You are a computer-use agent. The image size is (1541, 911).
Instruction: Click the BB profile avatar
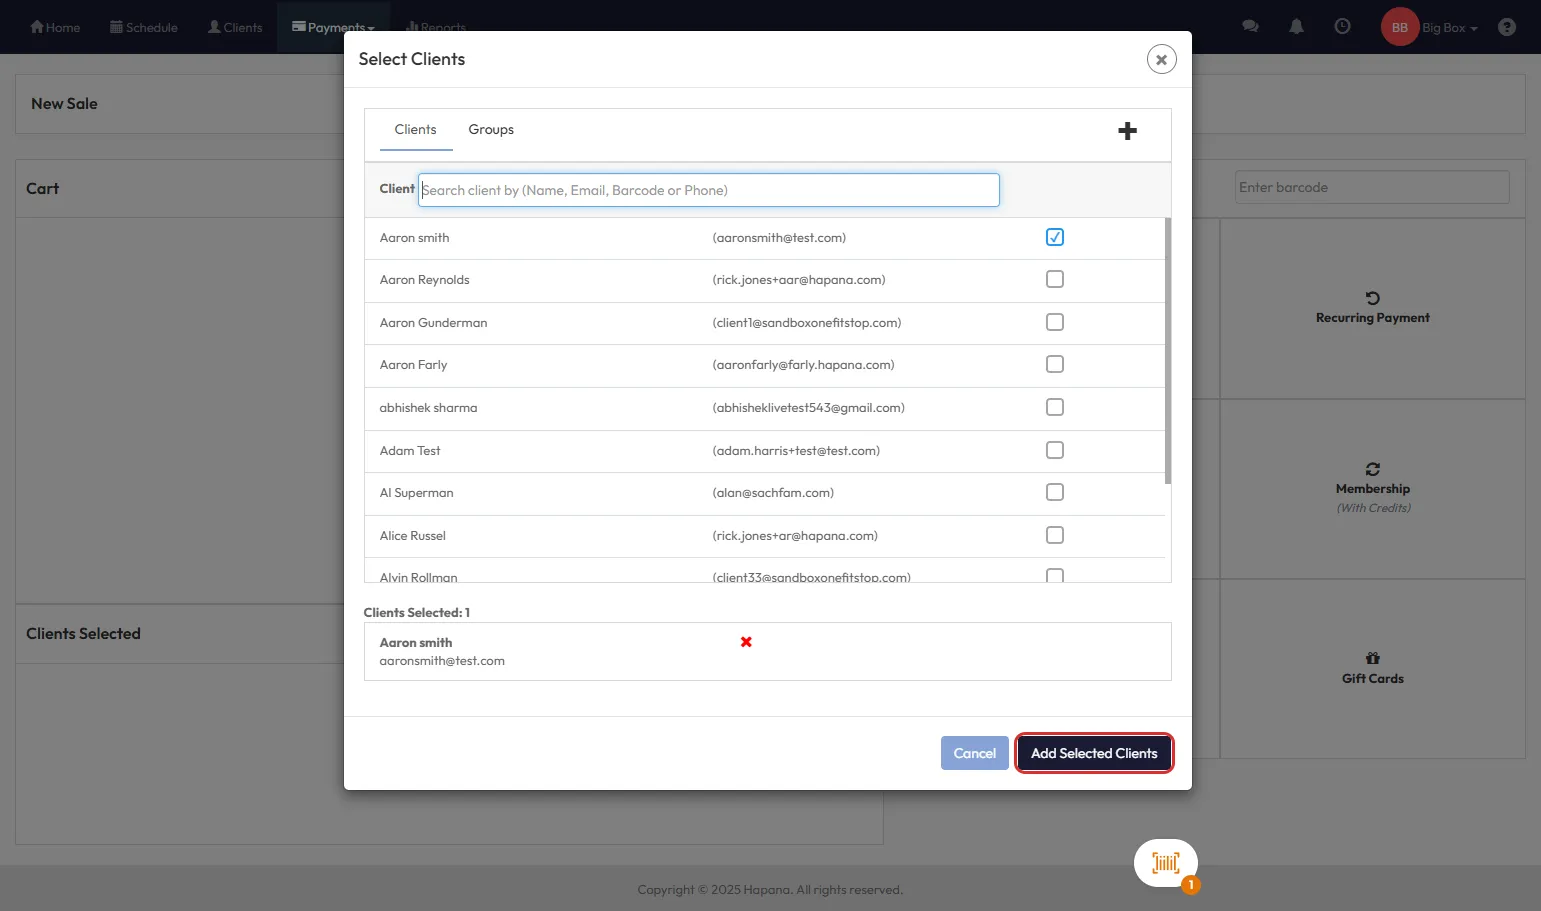(1399, 27)
